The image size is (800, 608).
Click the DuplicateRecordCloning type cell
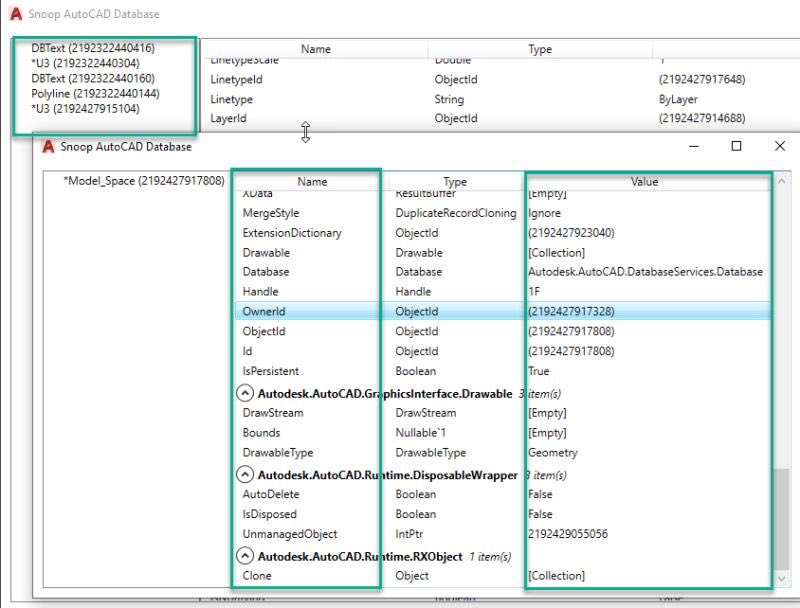click(x=456, y=213)
